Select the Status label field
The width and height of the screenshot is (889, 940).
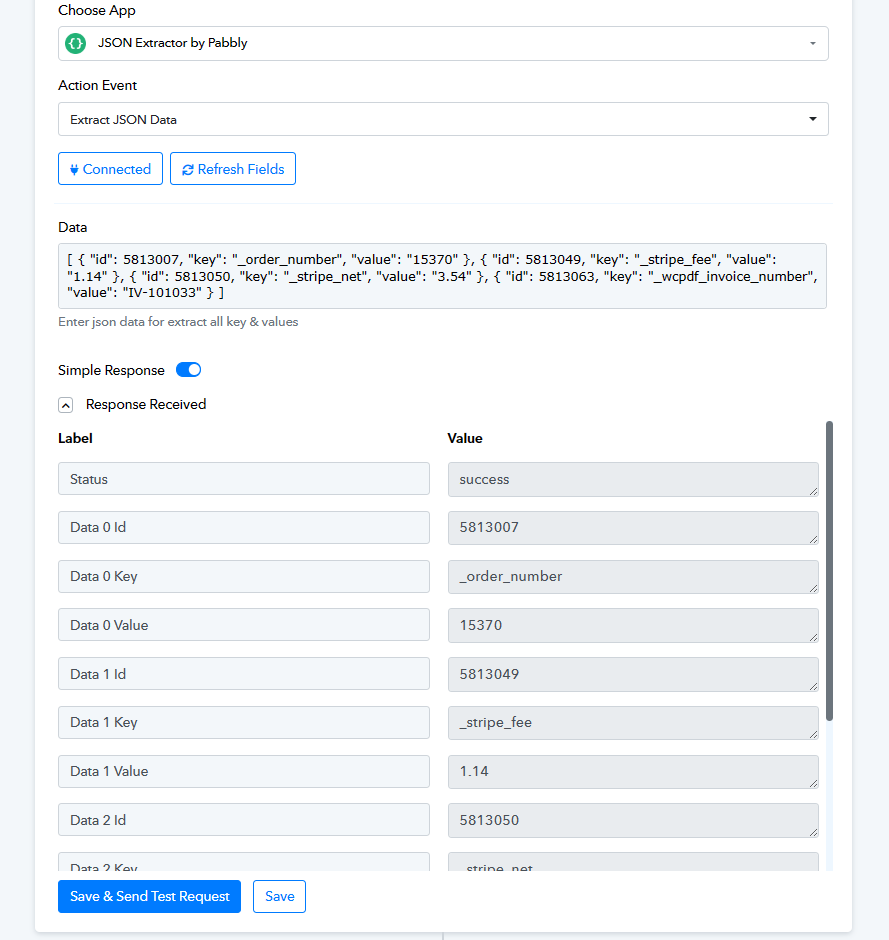[244, 478]
